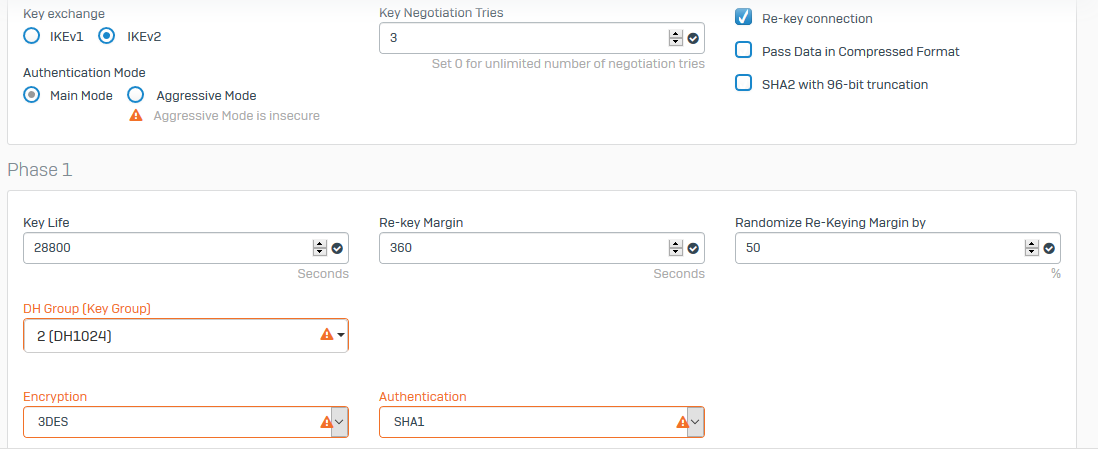Click the Re-key Margin input field
Screen dimensions: 1098x451
coord(541,248)
